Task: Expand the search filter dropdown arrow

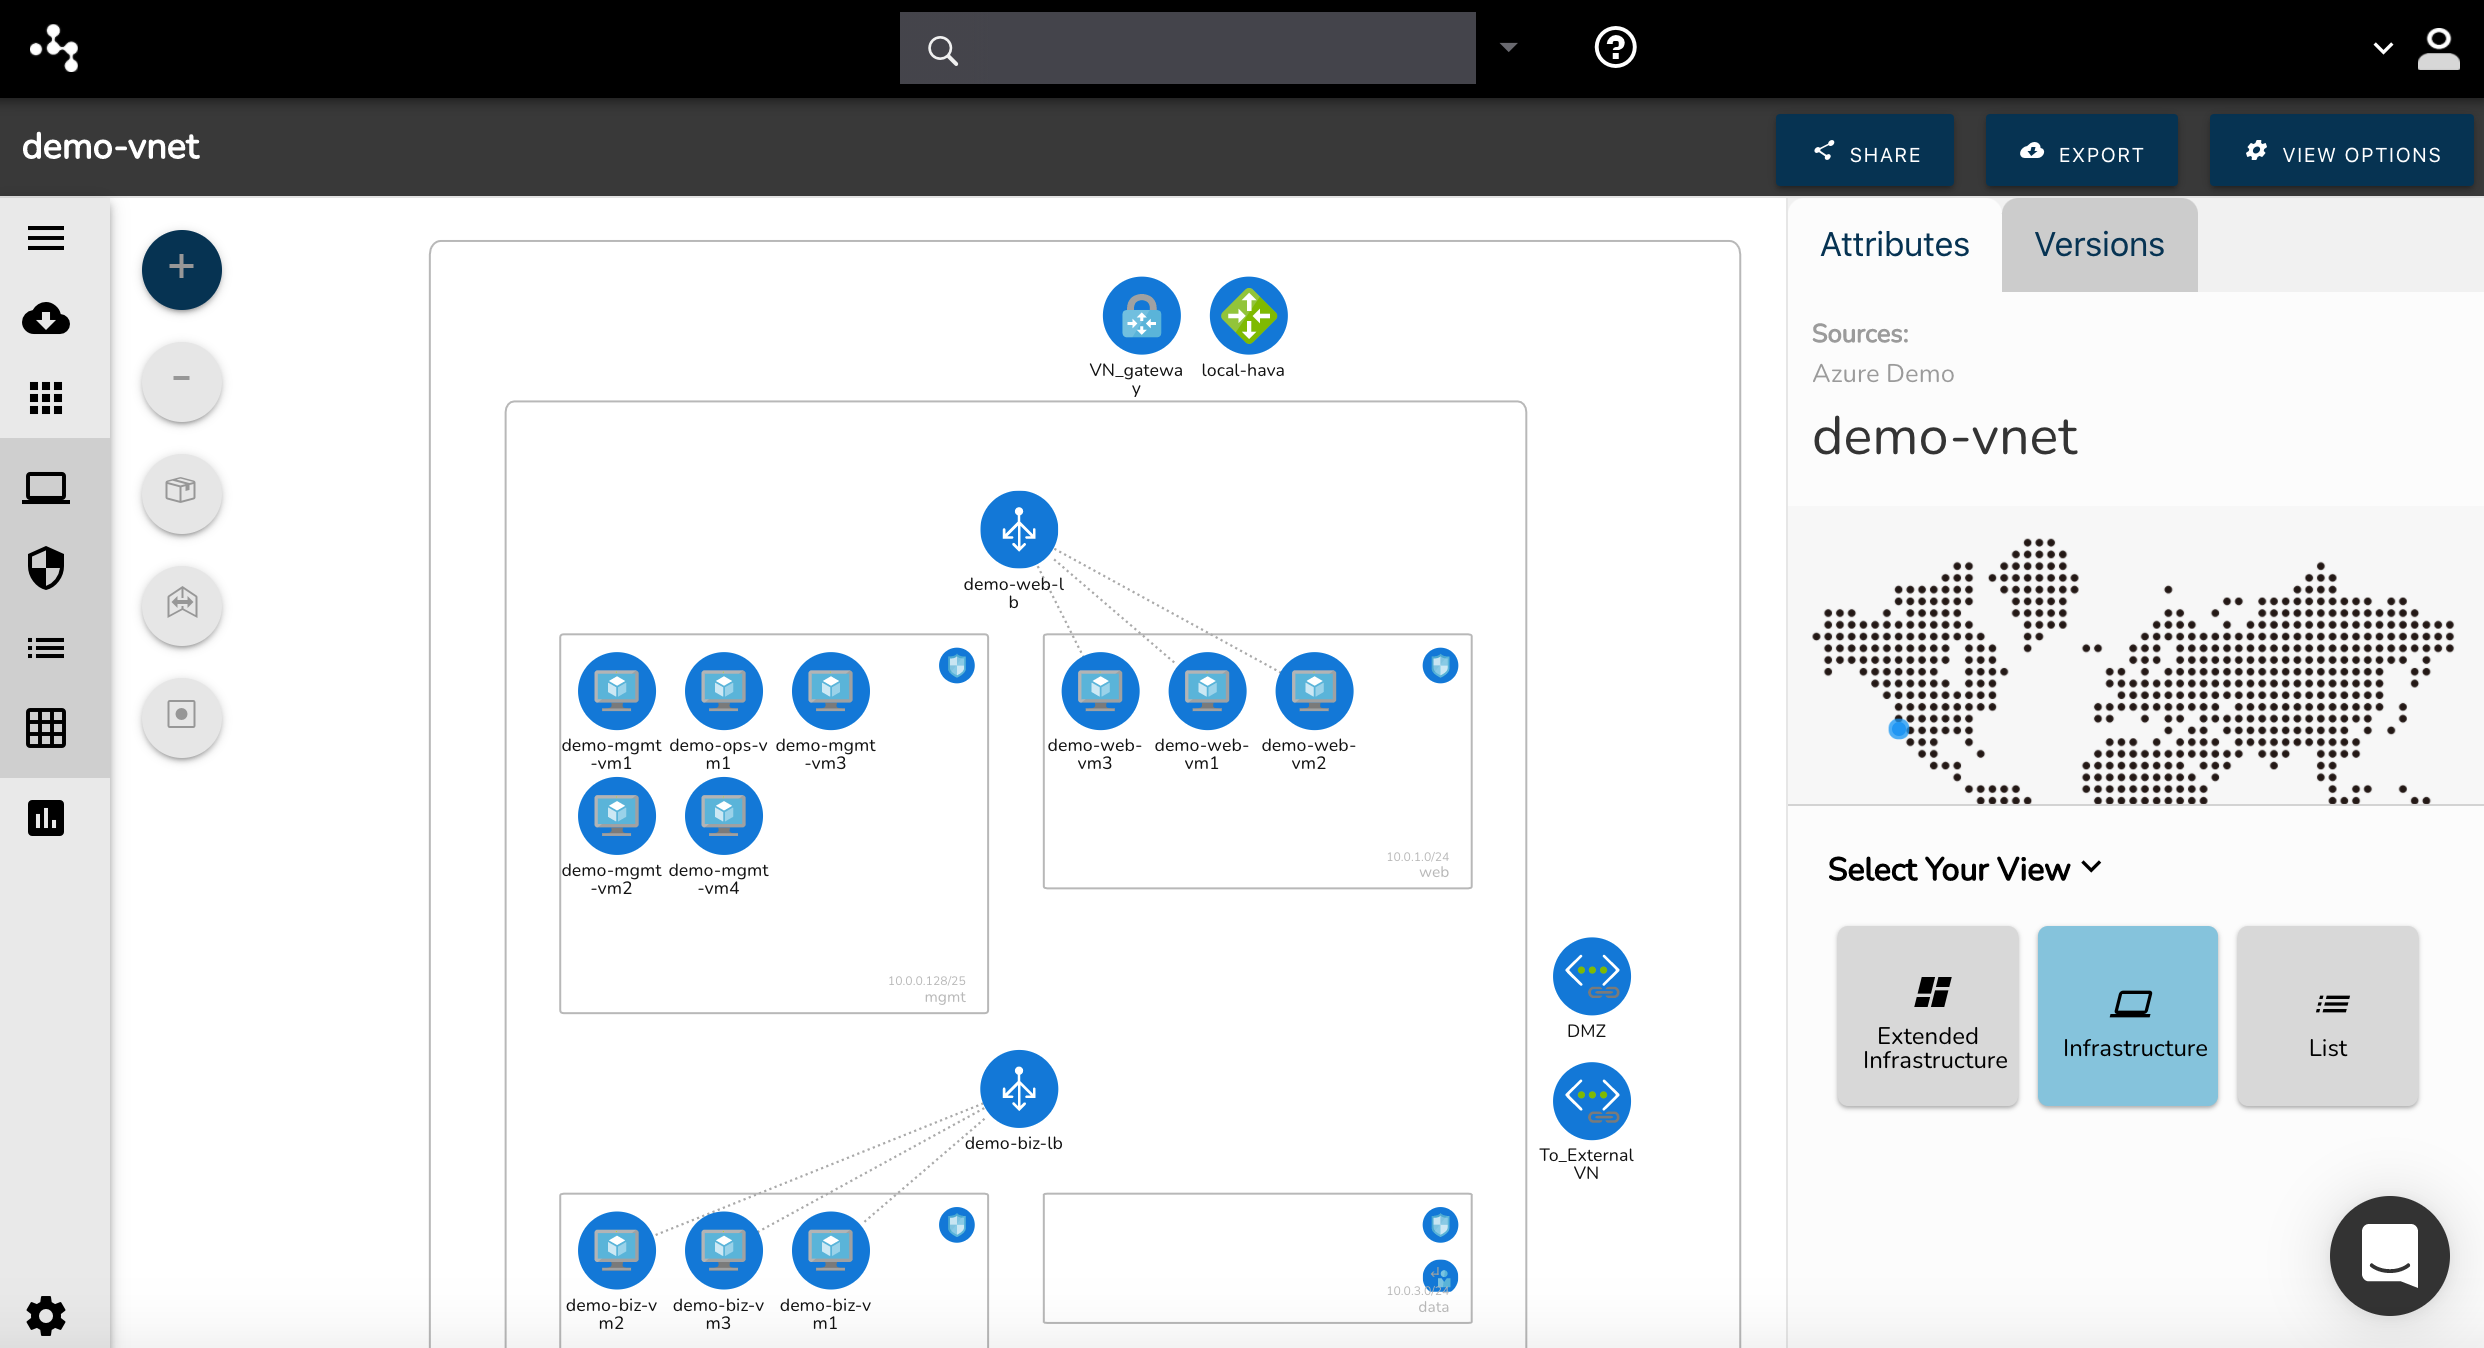Action: click(x=1509, y=47)
